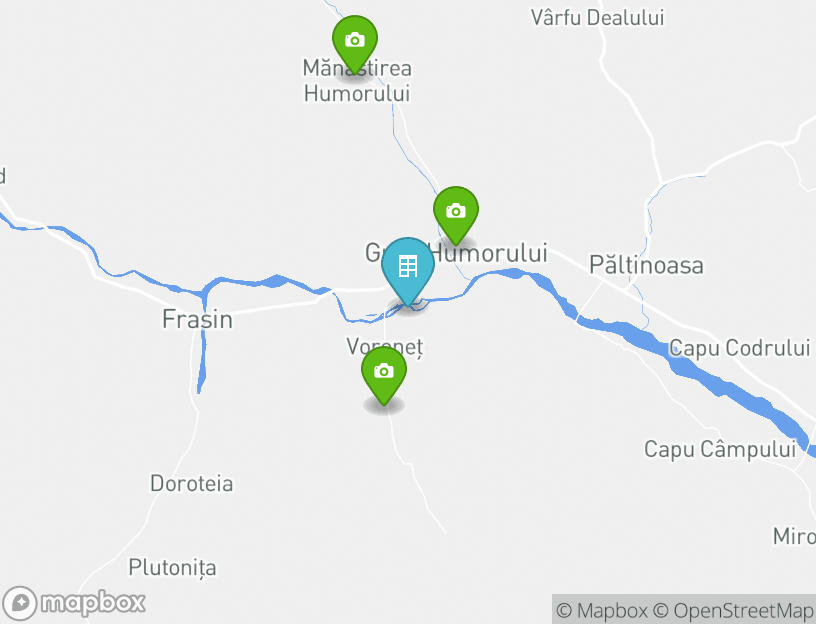Image resolution: width=816 pixels, height=624 pixels.
Task: Click the camera pin above Gura Humorului
Action: tap(456, 215)
